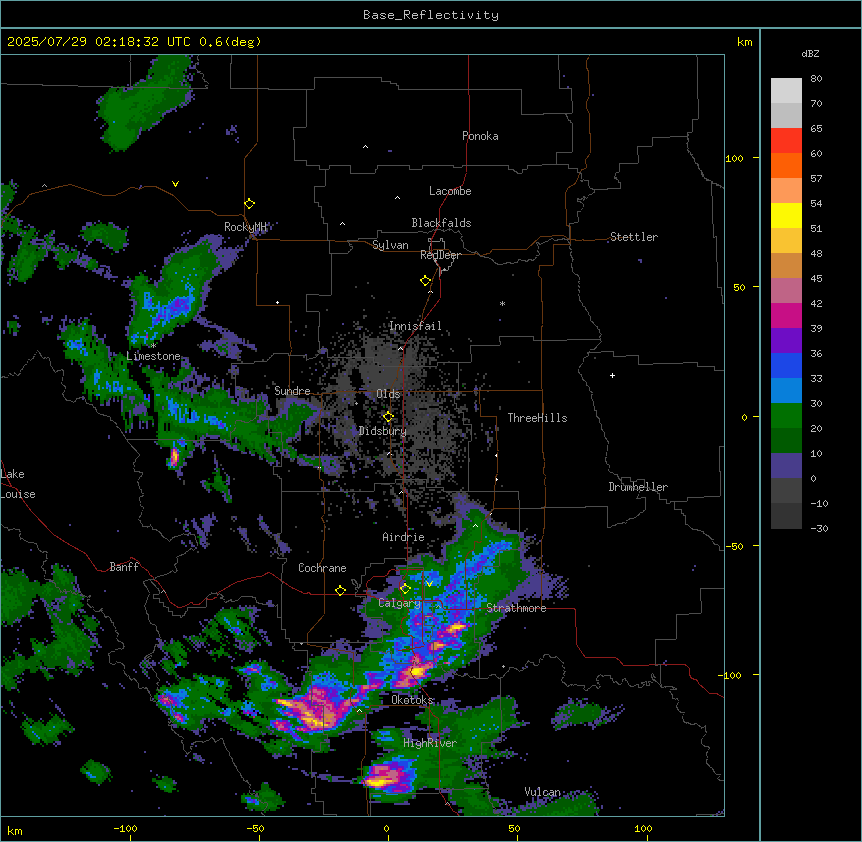This screenshot has height=842, width=862.
Task: Click the asterisk marker above the Limestone label
Action: [x=154, y=345]
